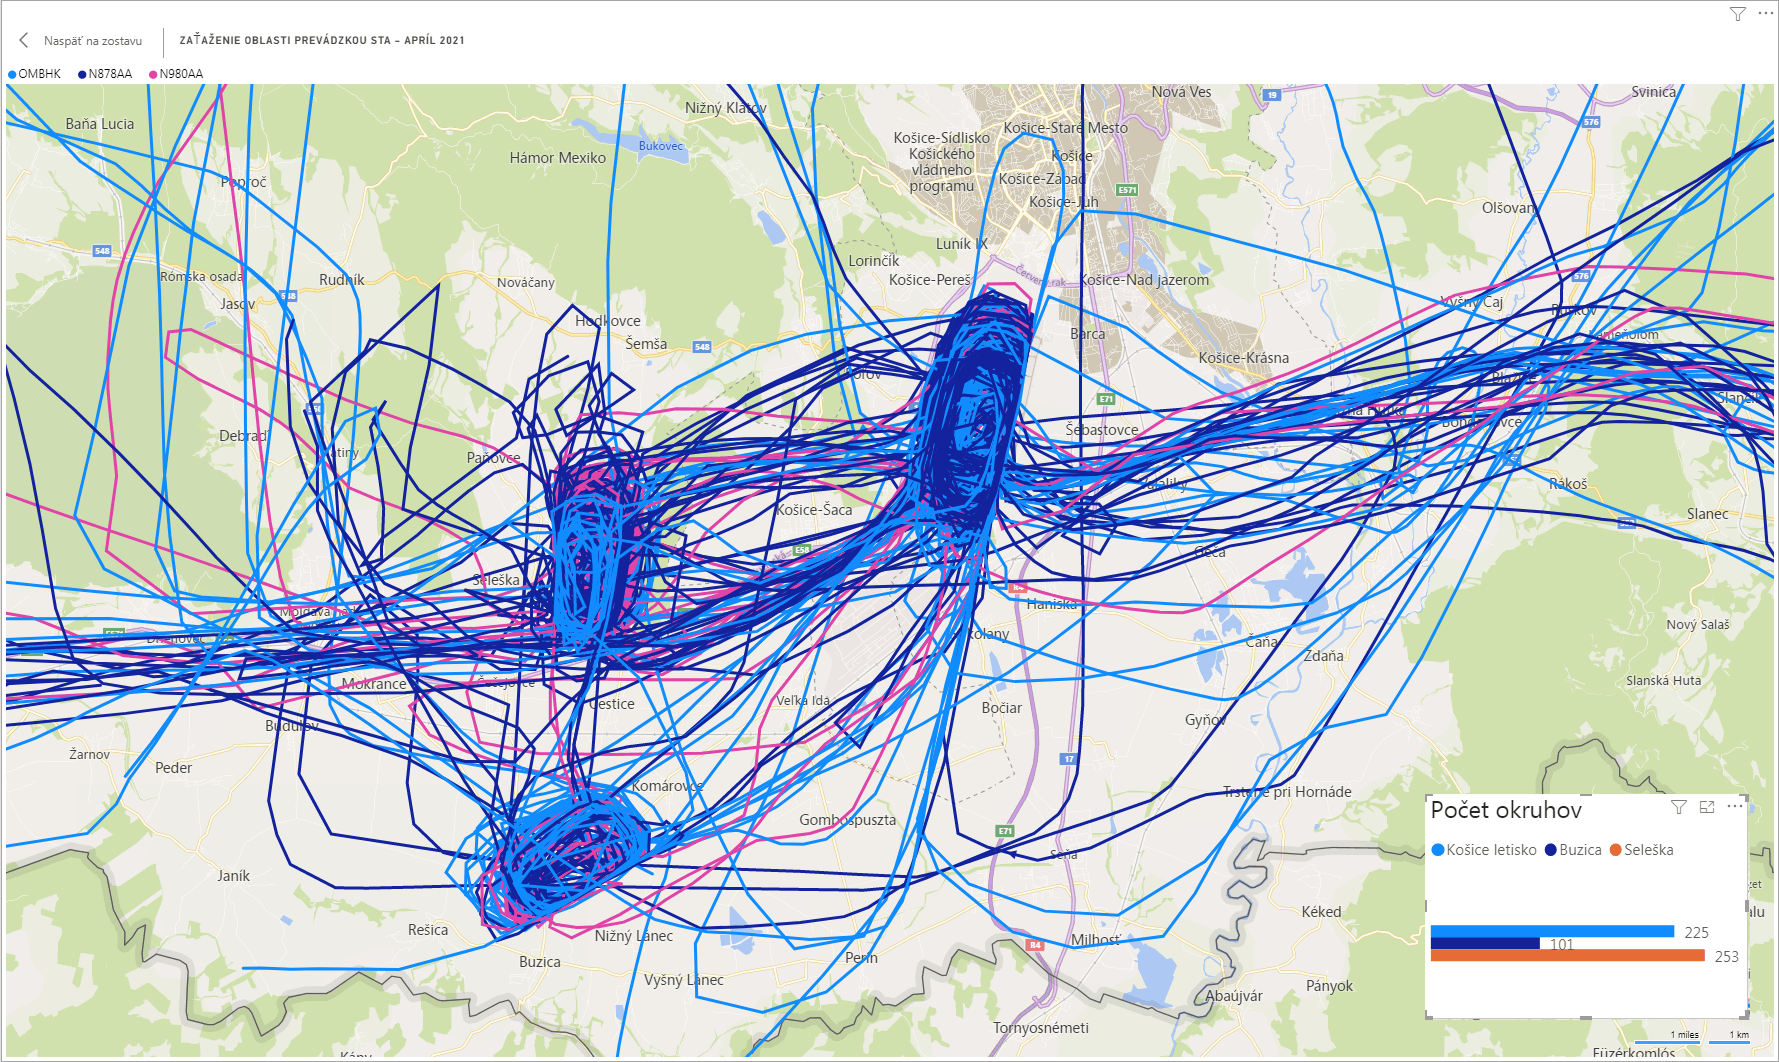Toggle the OMBHK legend item

click(x=39, y=74)
